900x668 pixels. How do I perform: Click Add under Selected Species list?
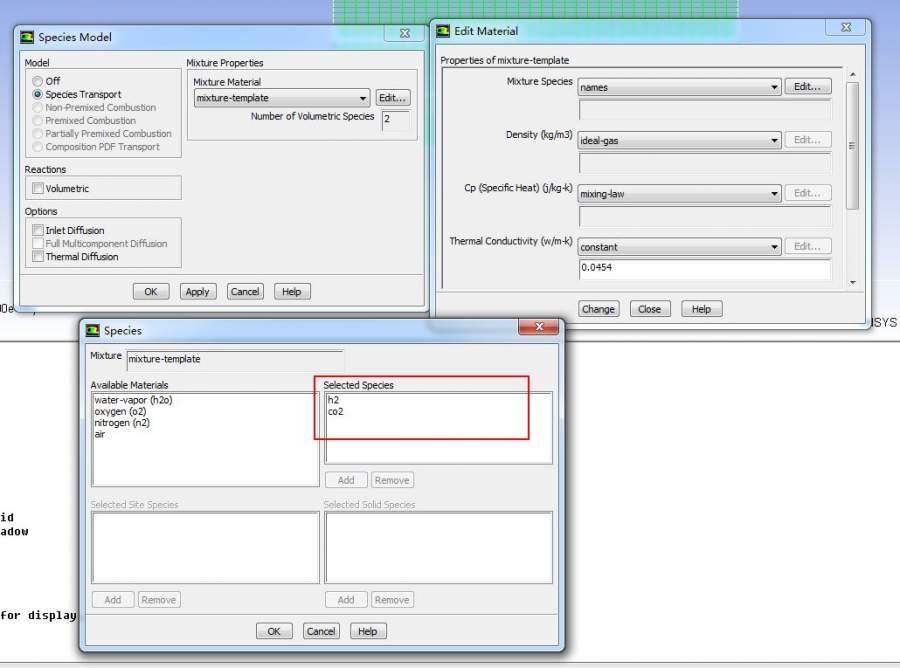(346, 480)
